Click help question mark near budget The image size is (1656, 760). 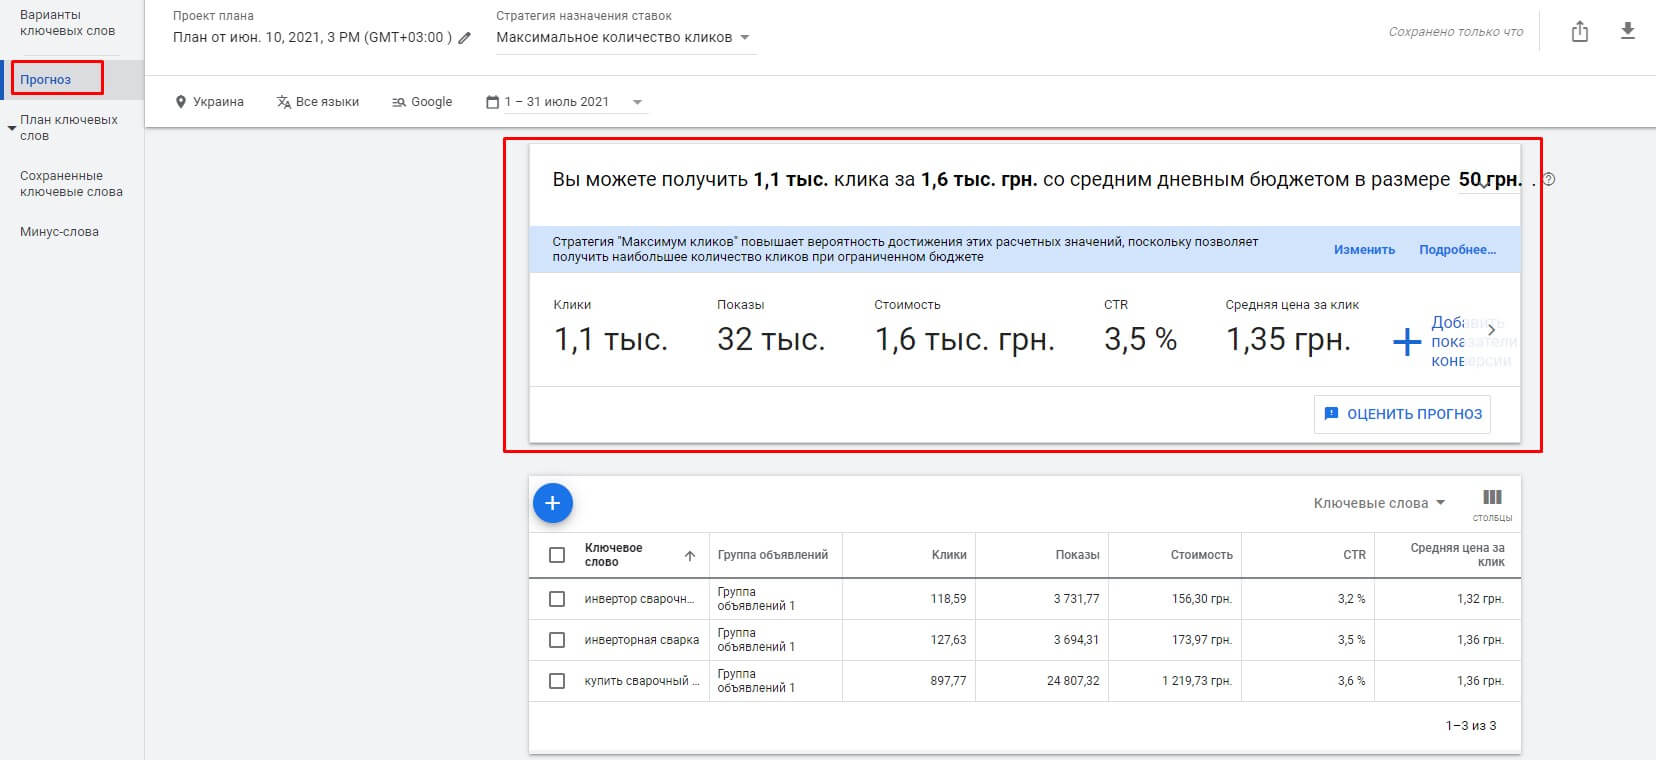click(x=1549, y=180)
